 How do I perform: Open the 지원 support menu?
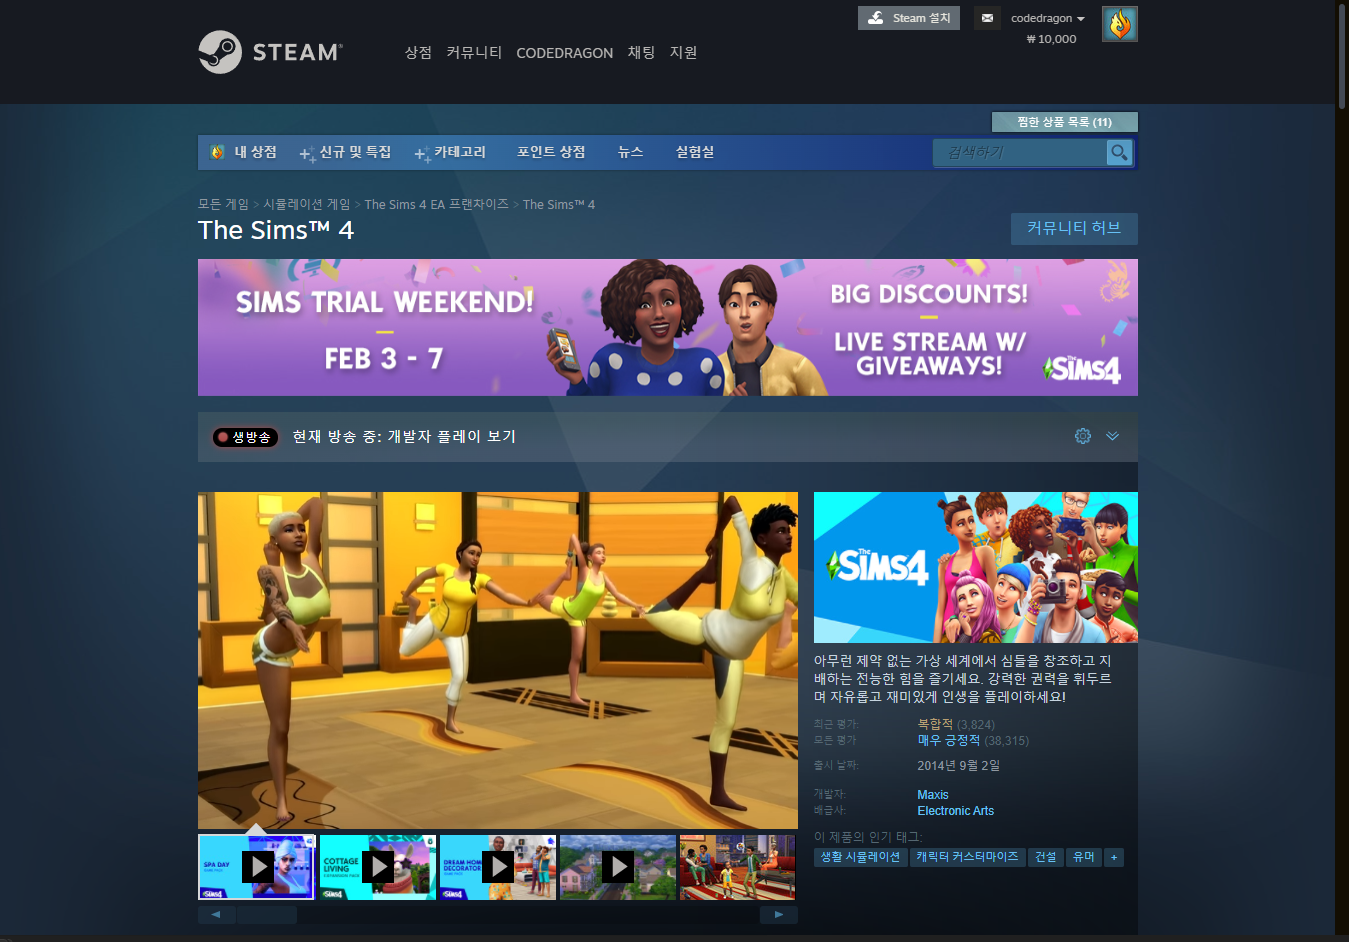click(x=683, y=52)
